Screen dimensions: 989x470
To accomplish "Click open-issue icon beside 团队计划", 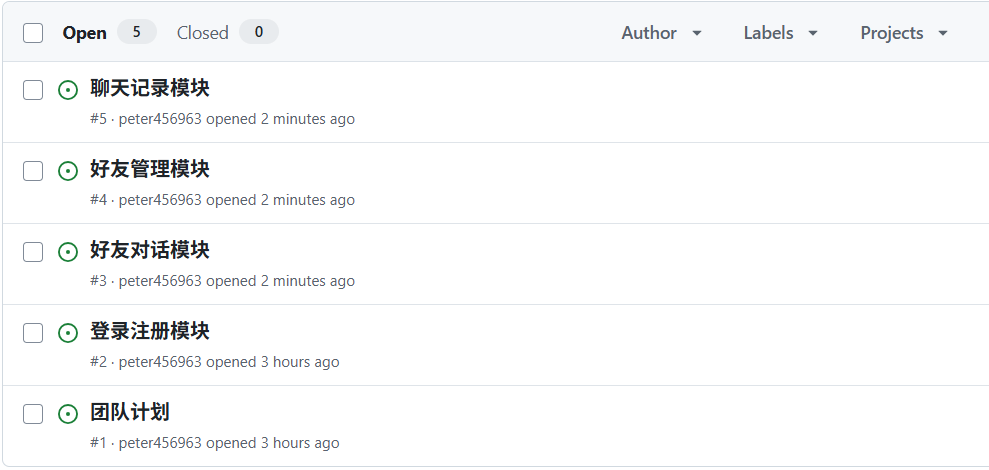I will coord(68,414).
